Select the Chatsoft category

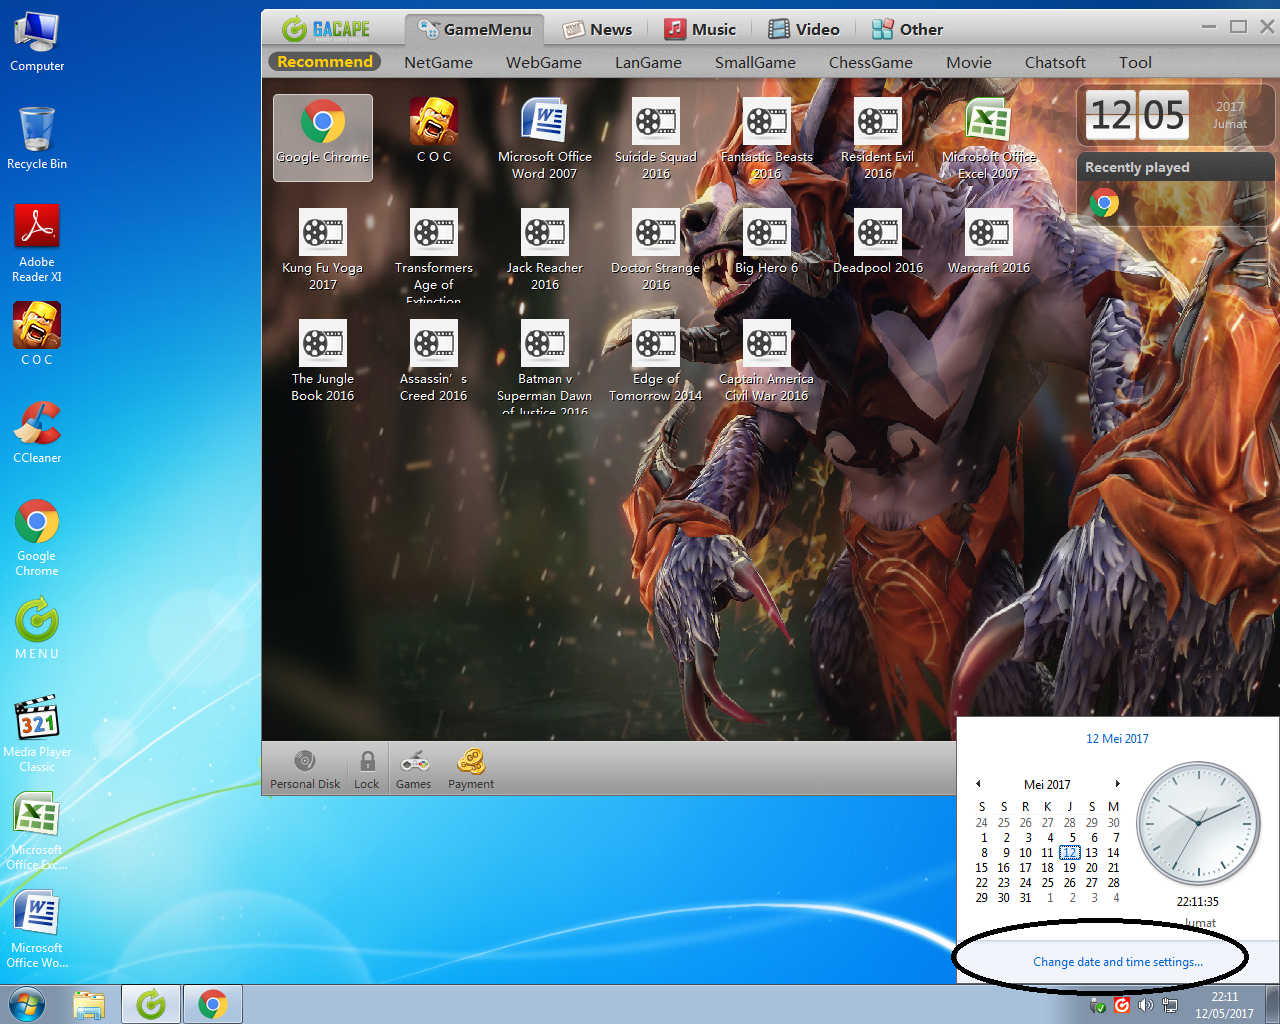pos(1055,62)
